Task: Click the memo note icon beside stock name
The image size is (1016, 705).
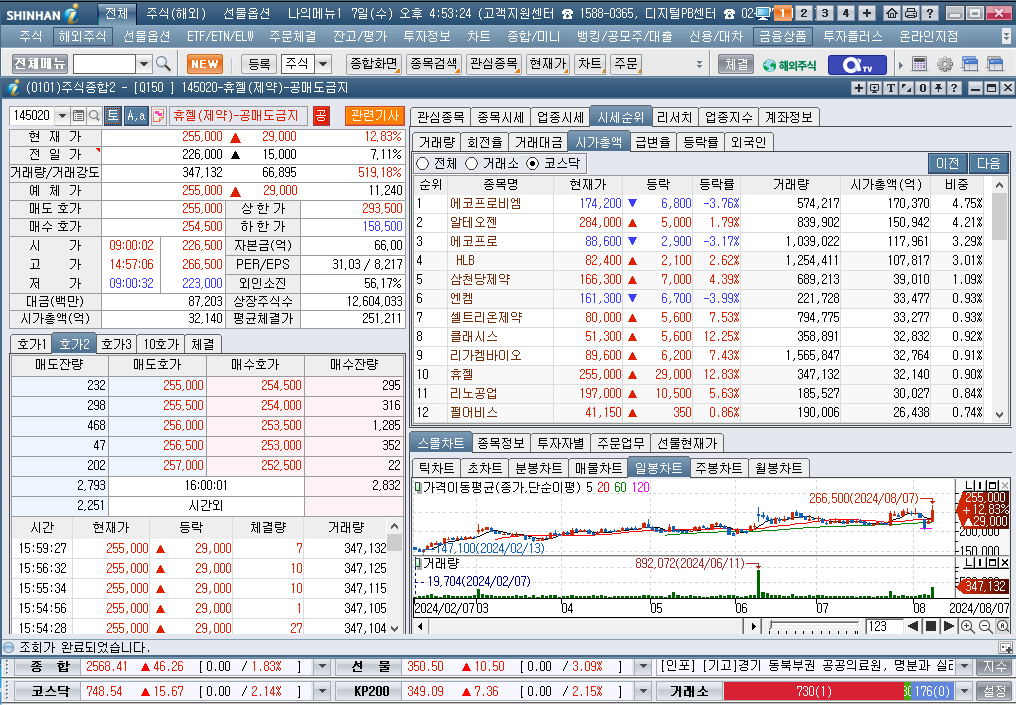Action: click(x=158, y=115)
